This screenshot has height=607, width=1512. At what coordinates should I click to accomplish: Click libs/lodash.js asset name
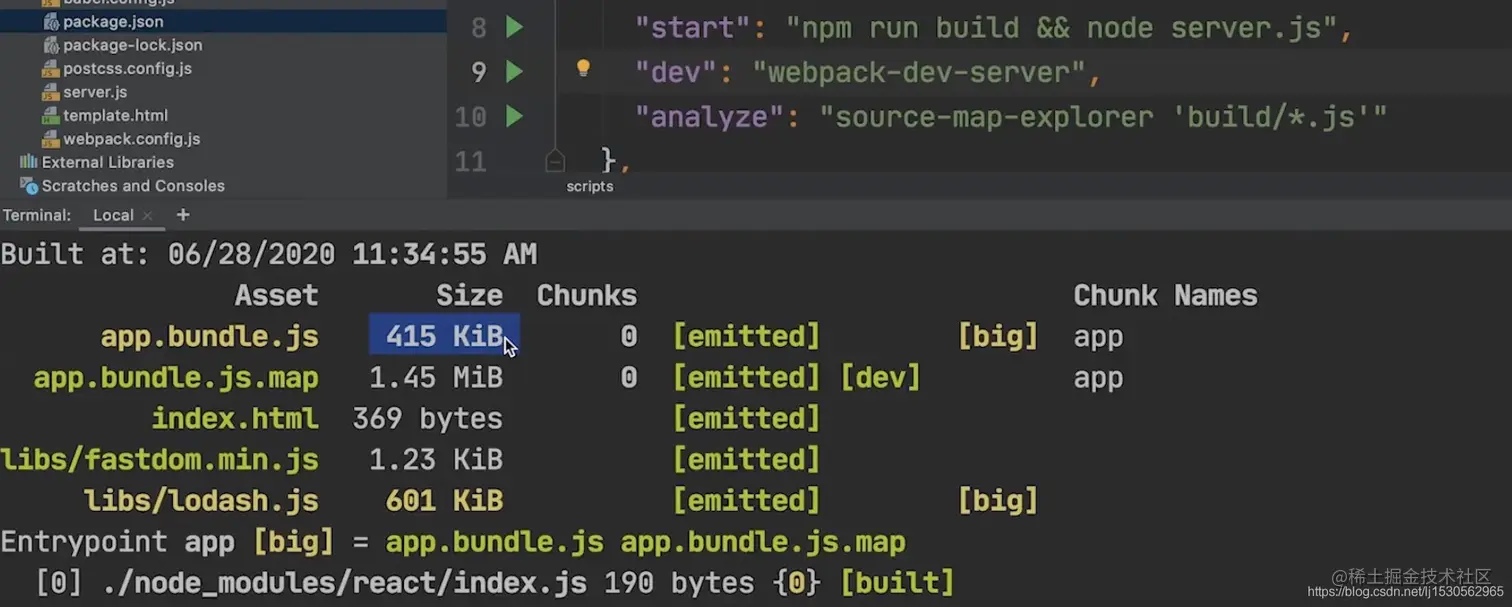coord(201,500)
